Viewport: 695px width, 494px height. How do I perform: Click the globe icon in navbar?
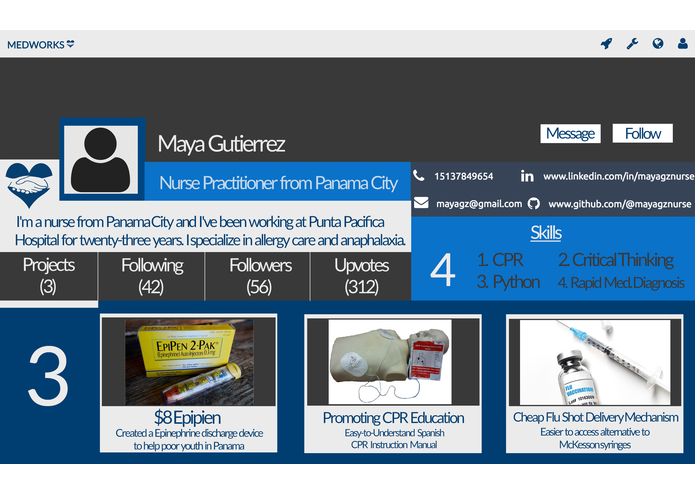[x=658, y=43]
